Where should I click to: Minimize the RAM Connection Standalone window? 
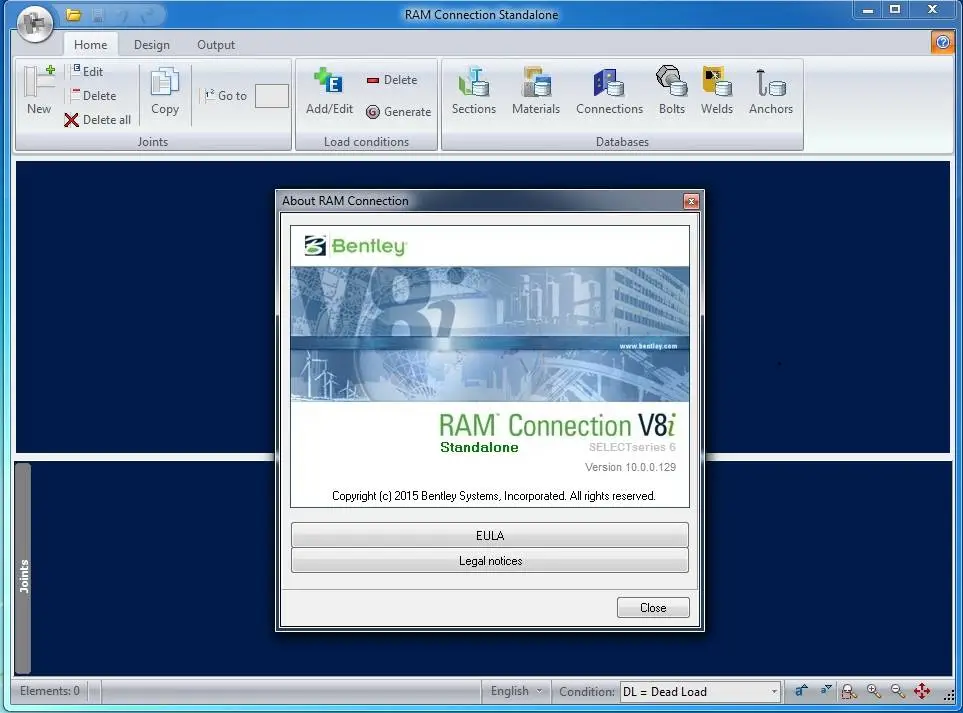click(x=867, y=10)
